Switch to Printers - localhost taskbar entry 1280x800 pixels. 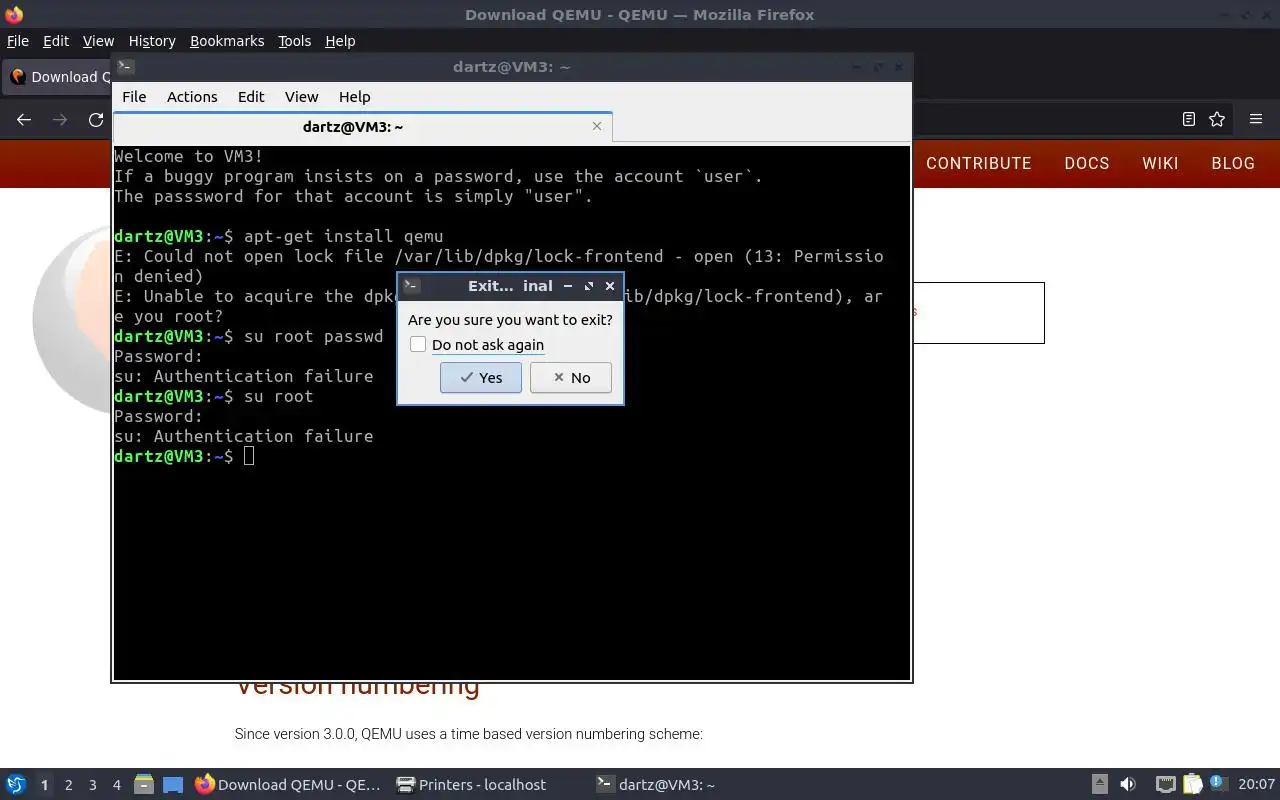pyautogui.click(x=489, y=785)
